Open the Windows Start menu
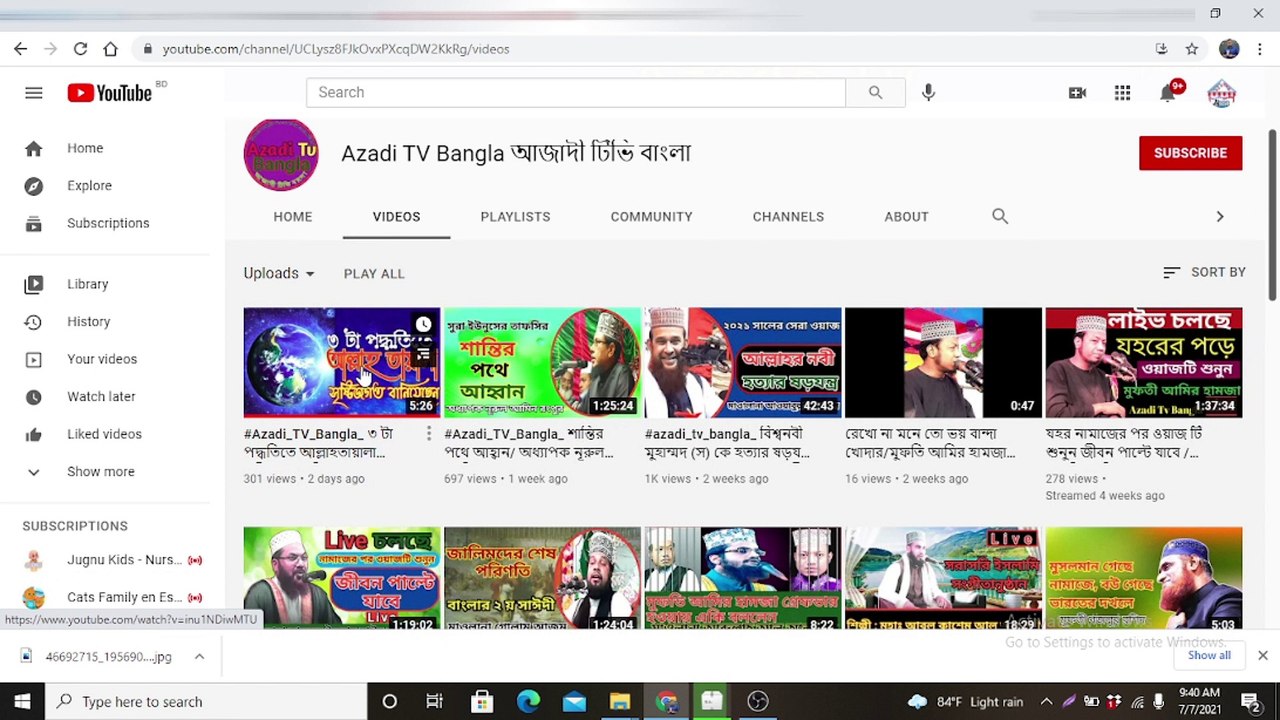 coord(22,702)
